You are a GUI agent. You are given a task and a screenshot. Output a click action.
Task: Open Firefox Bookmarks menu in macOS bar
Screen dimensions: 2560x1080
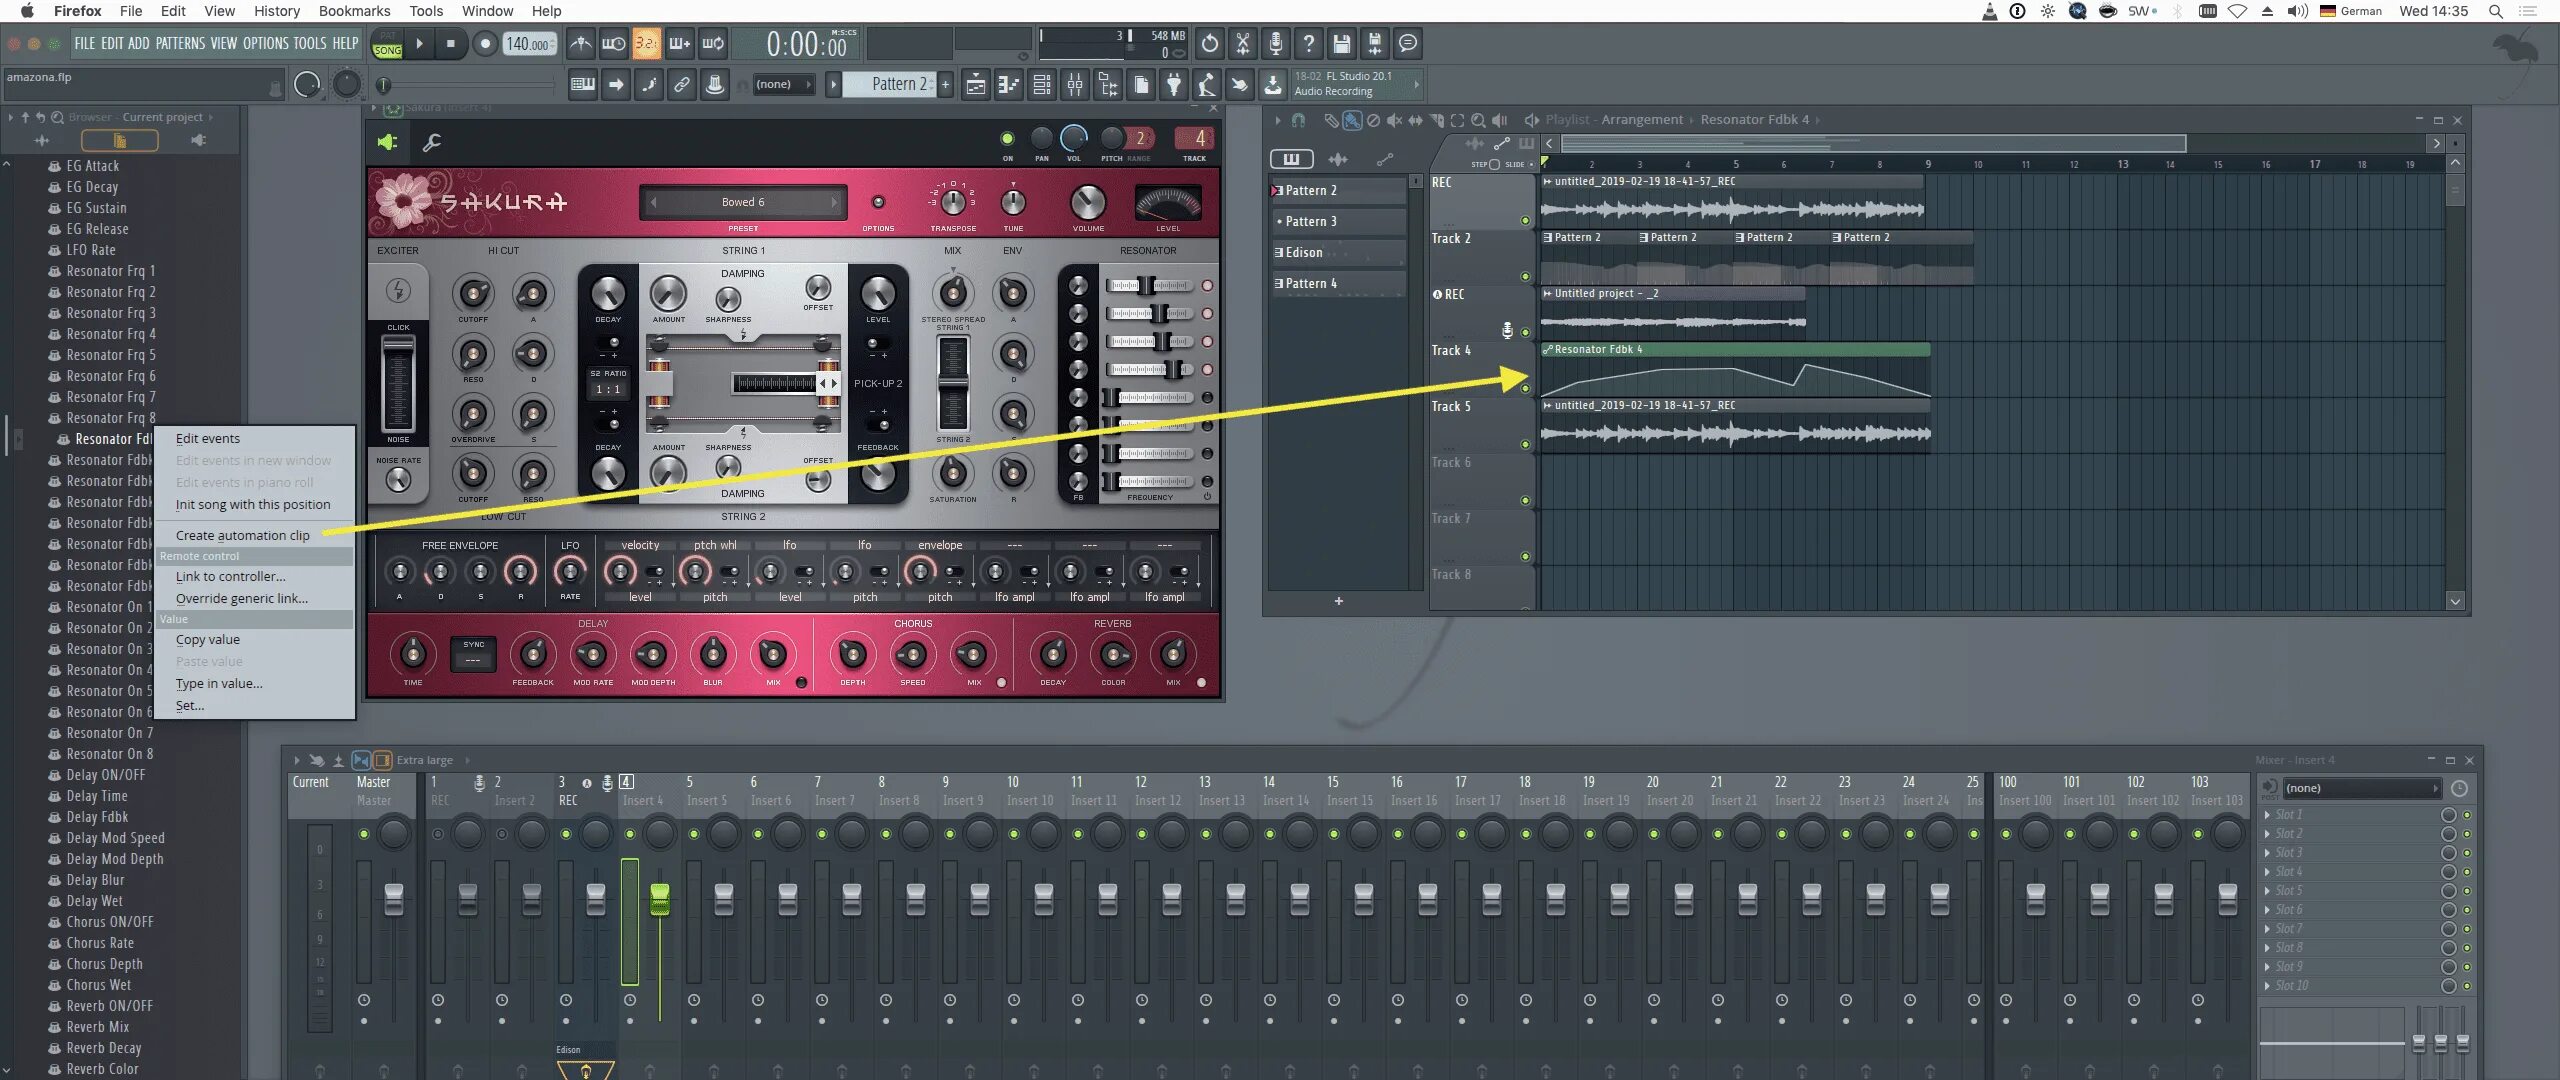pyautogui.click(x=354, y=11)
